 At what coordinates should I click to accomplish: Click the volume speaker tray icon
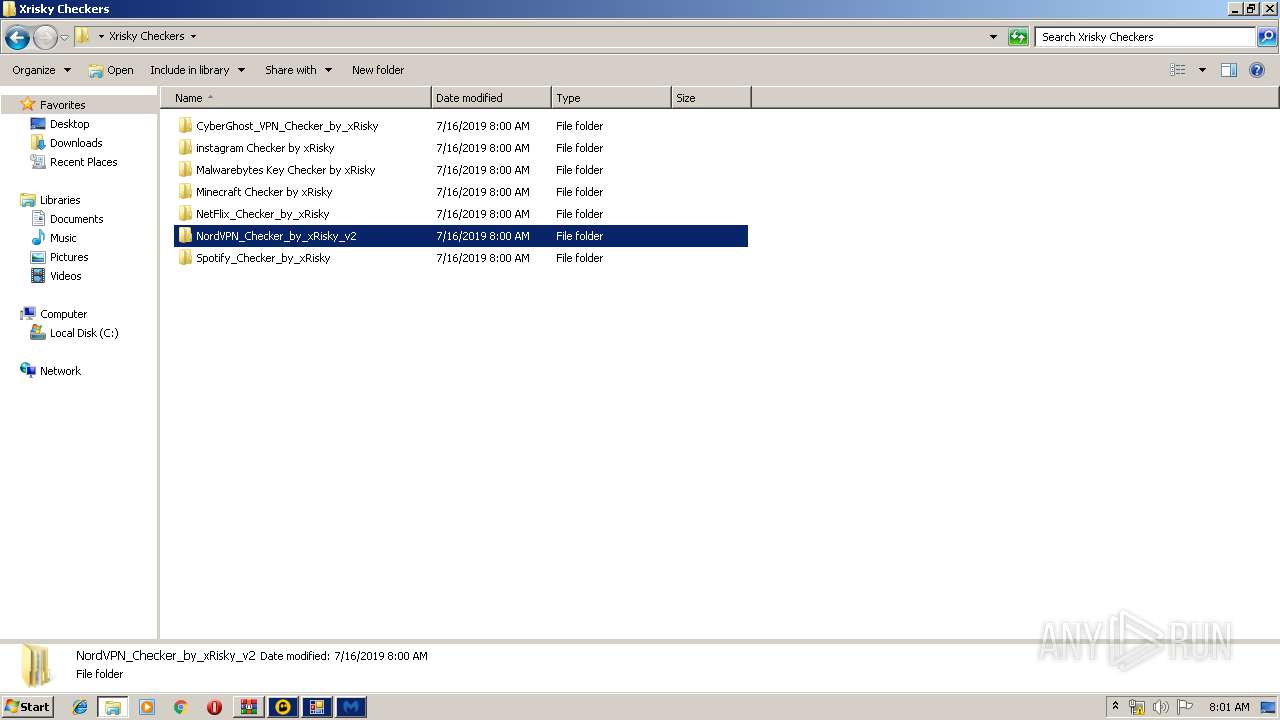[1161, 707]
